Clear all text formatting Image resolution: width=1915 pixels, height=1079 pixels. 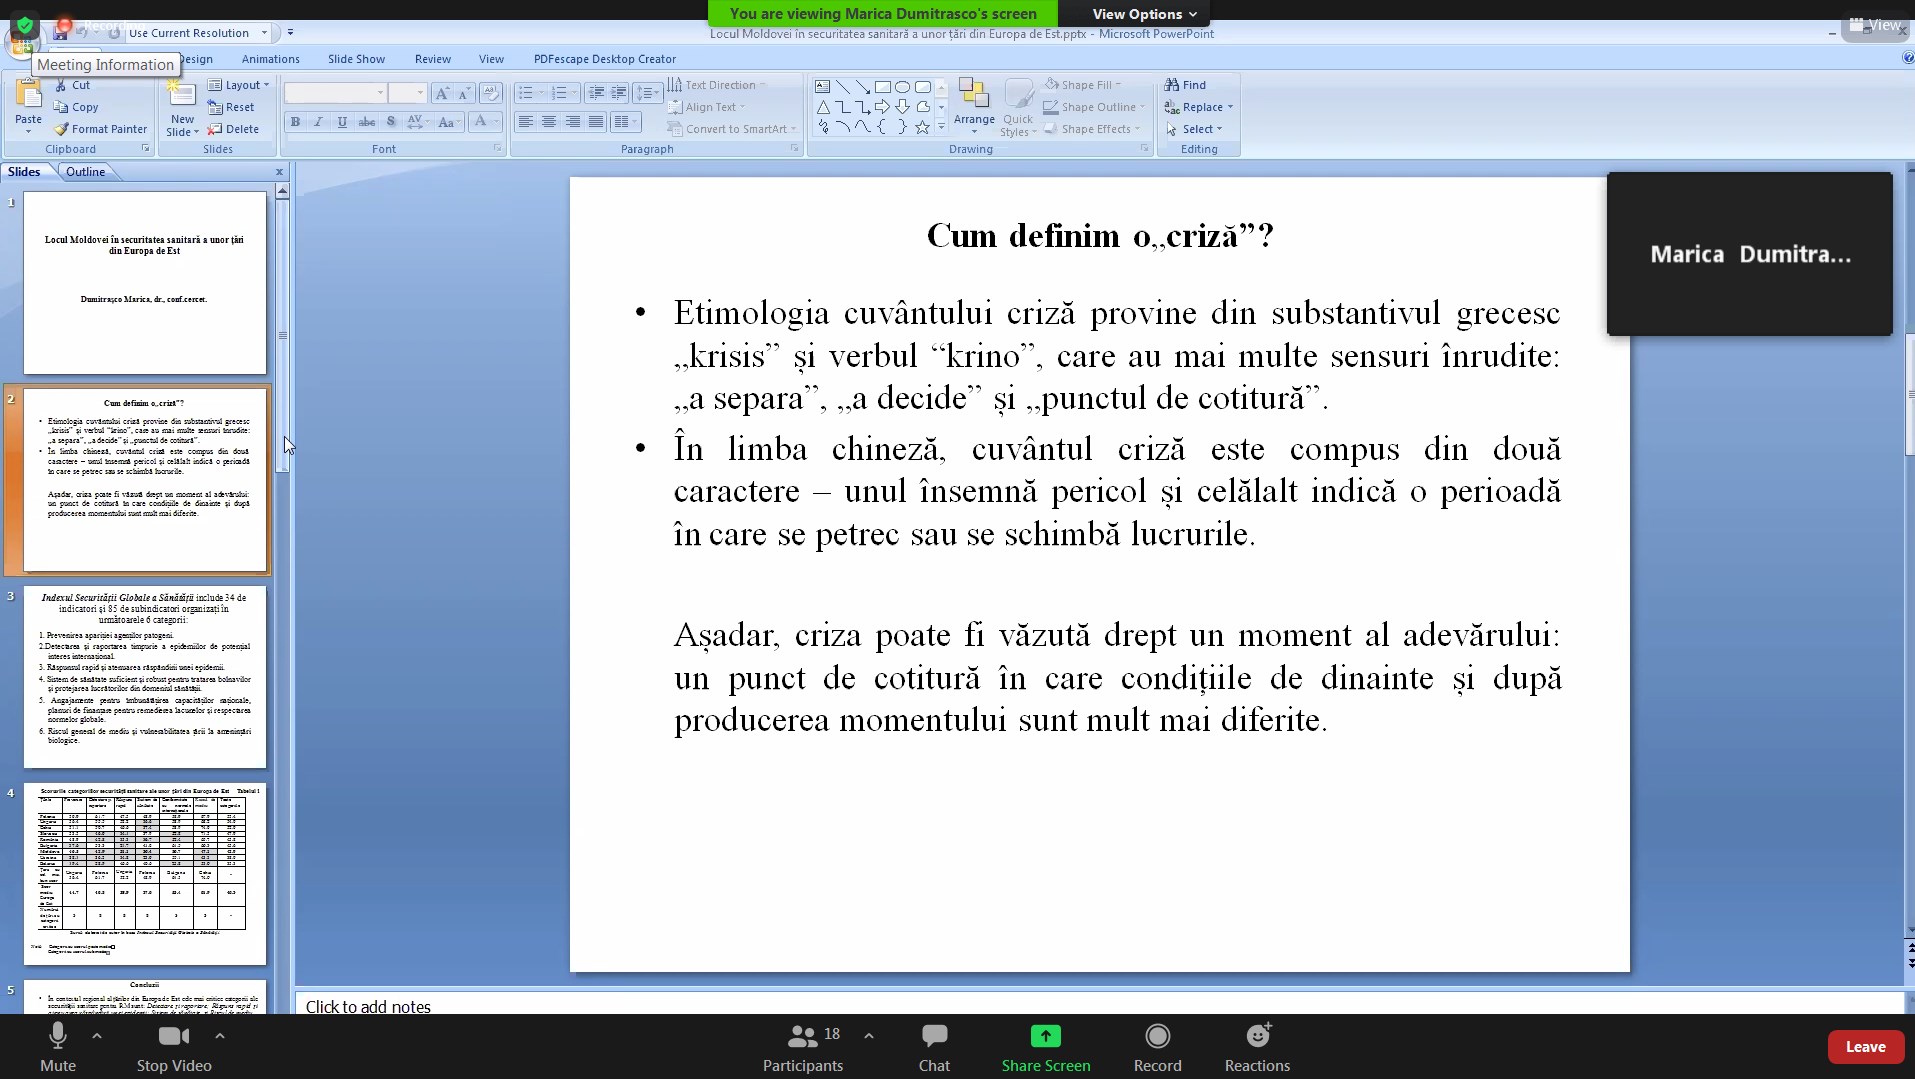[490, 93]
